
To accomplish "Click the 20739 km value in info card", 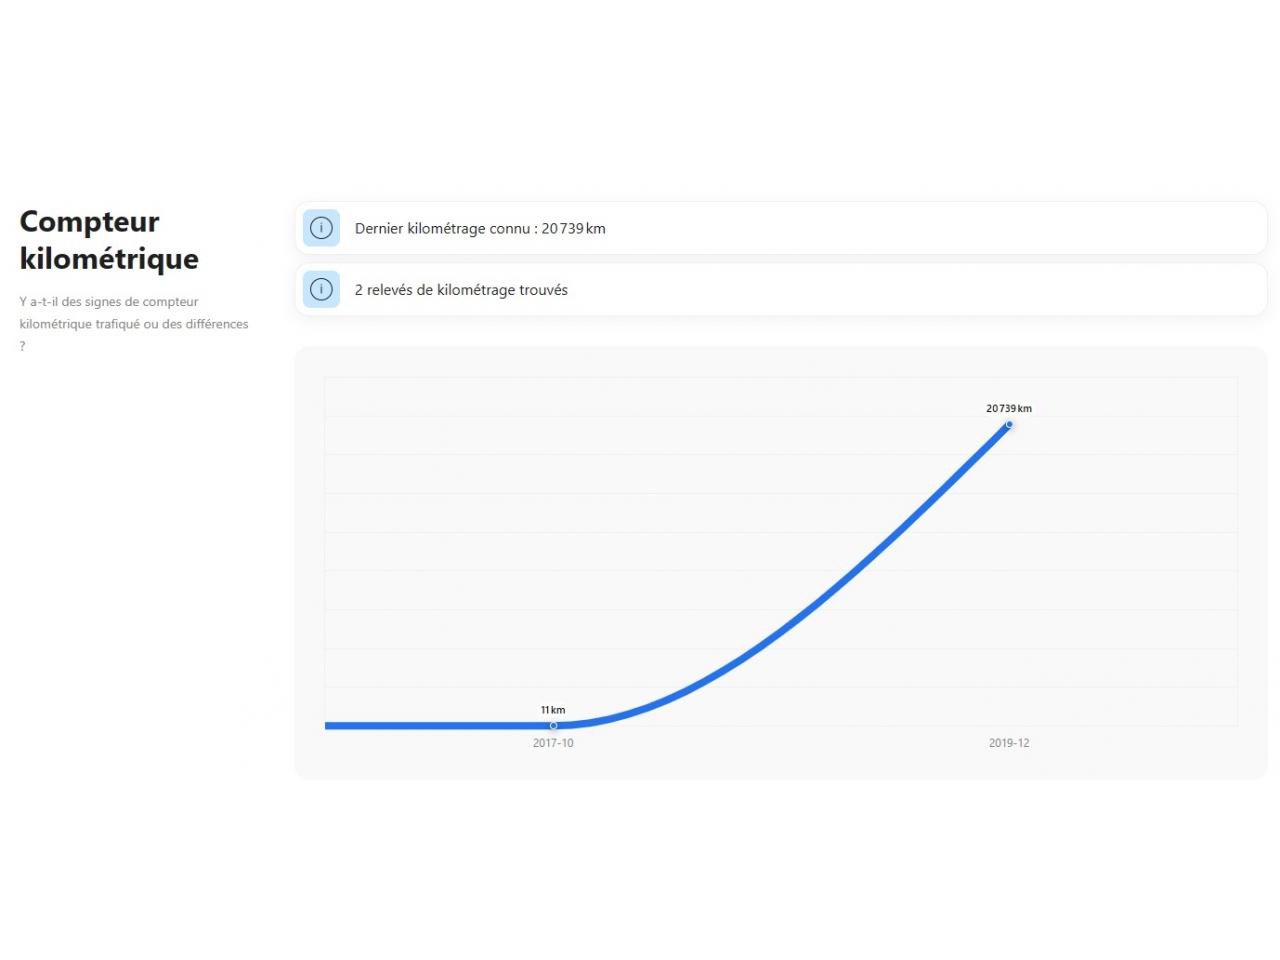I will (573, 228).
